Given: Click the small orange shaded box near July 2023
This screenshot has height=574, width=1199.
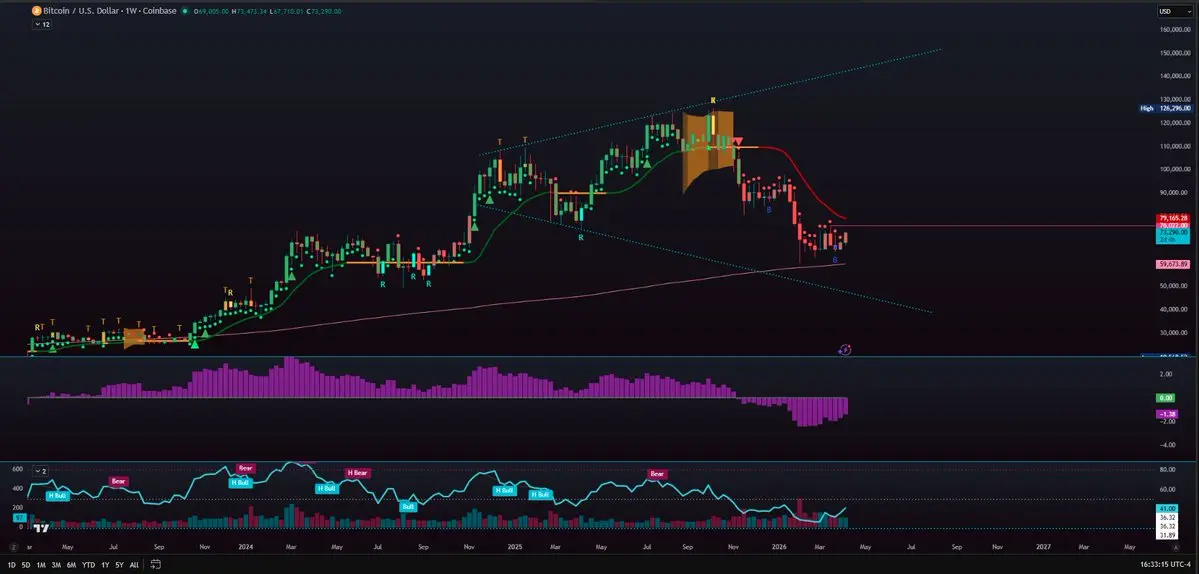Looking at the screenshot, I should (134, 337).
